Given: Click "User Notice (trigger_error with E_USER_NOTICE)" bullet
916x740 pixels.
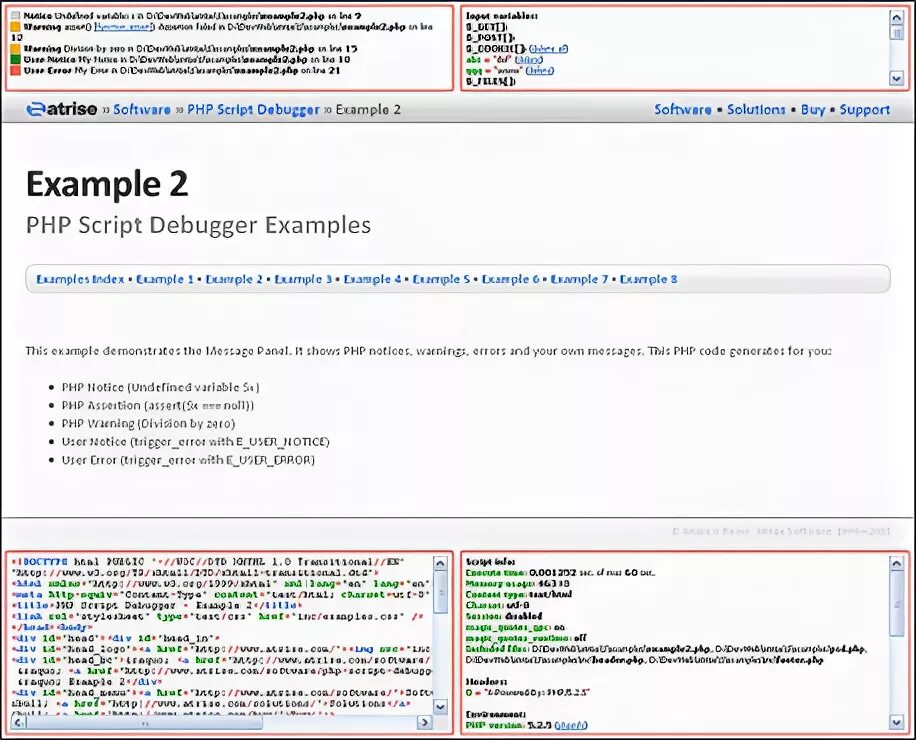Looking at the screenshot, I should (196, 442).
